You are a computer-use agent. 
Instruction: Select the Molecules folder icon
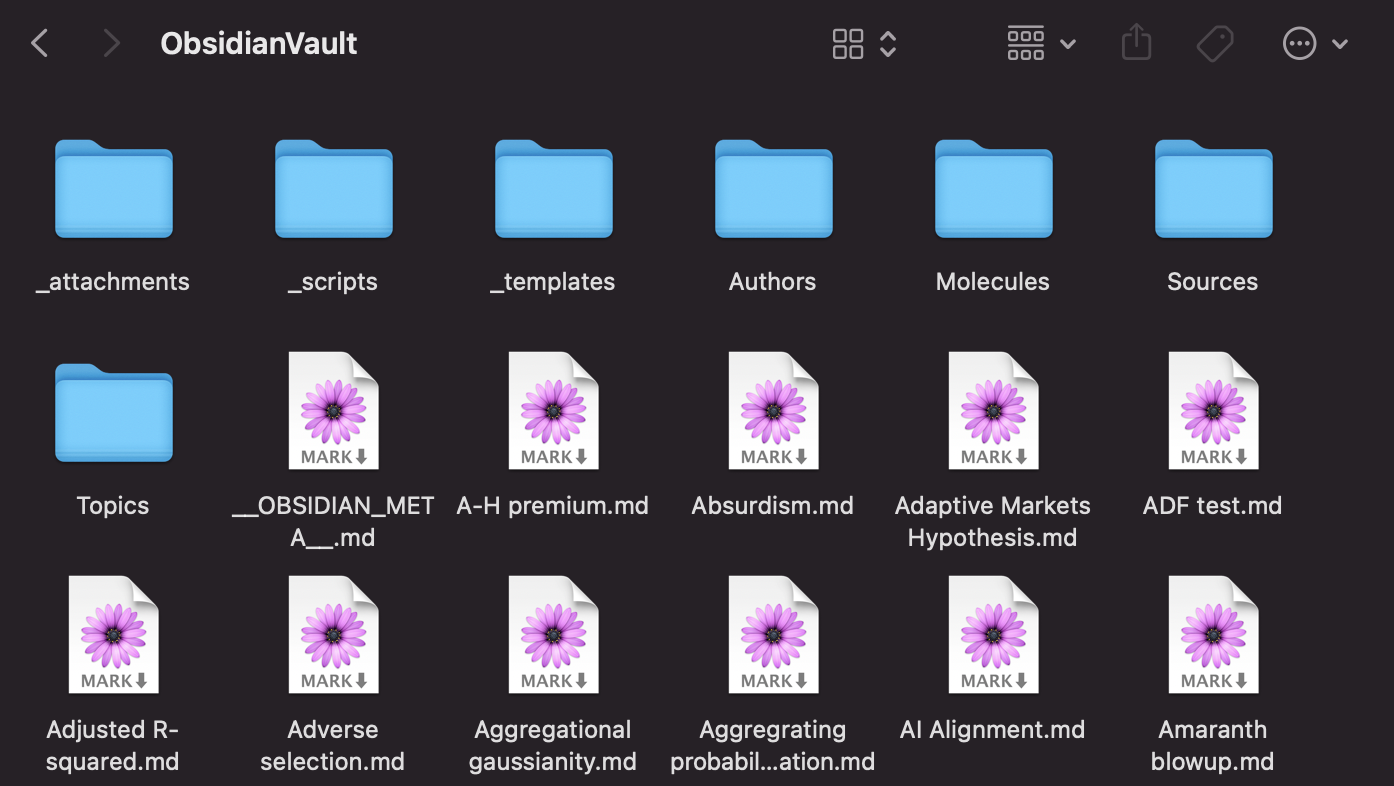[x=993, y=189]
